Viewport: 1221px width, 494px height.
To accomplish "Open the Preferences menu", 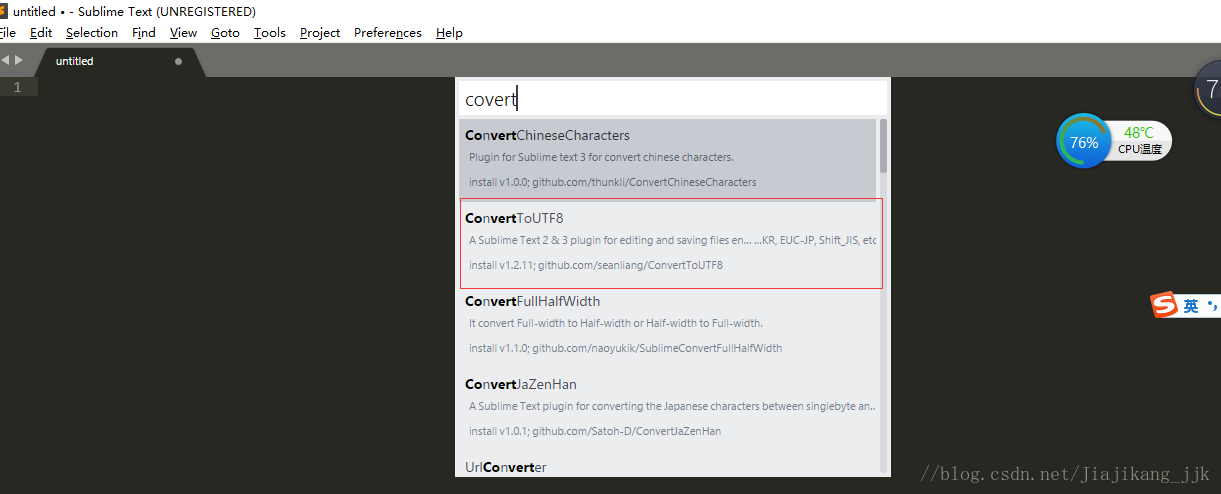I will pos(388,32).
